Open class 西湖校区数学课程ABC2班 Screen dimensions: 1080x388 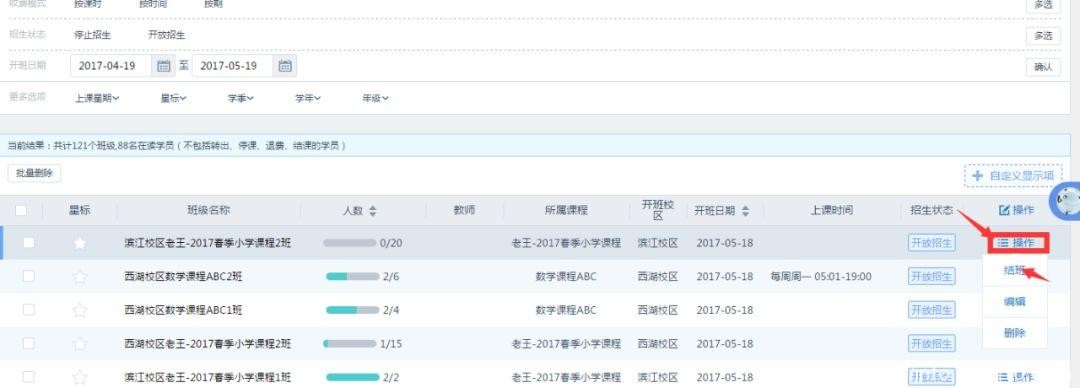click(x=183, y=276)
